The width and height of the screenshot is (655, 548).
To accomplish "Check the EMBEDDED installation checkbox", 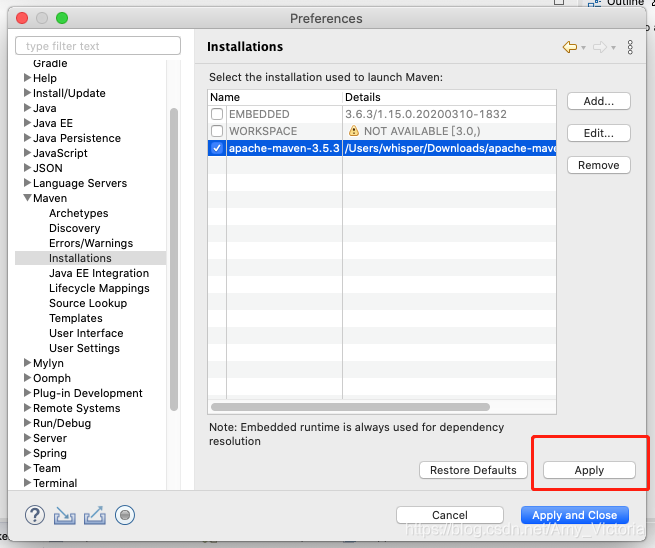I will click(x=217, y=114).
